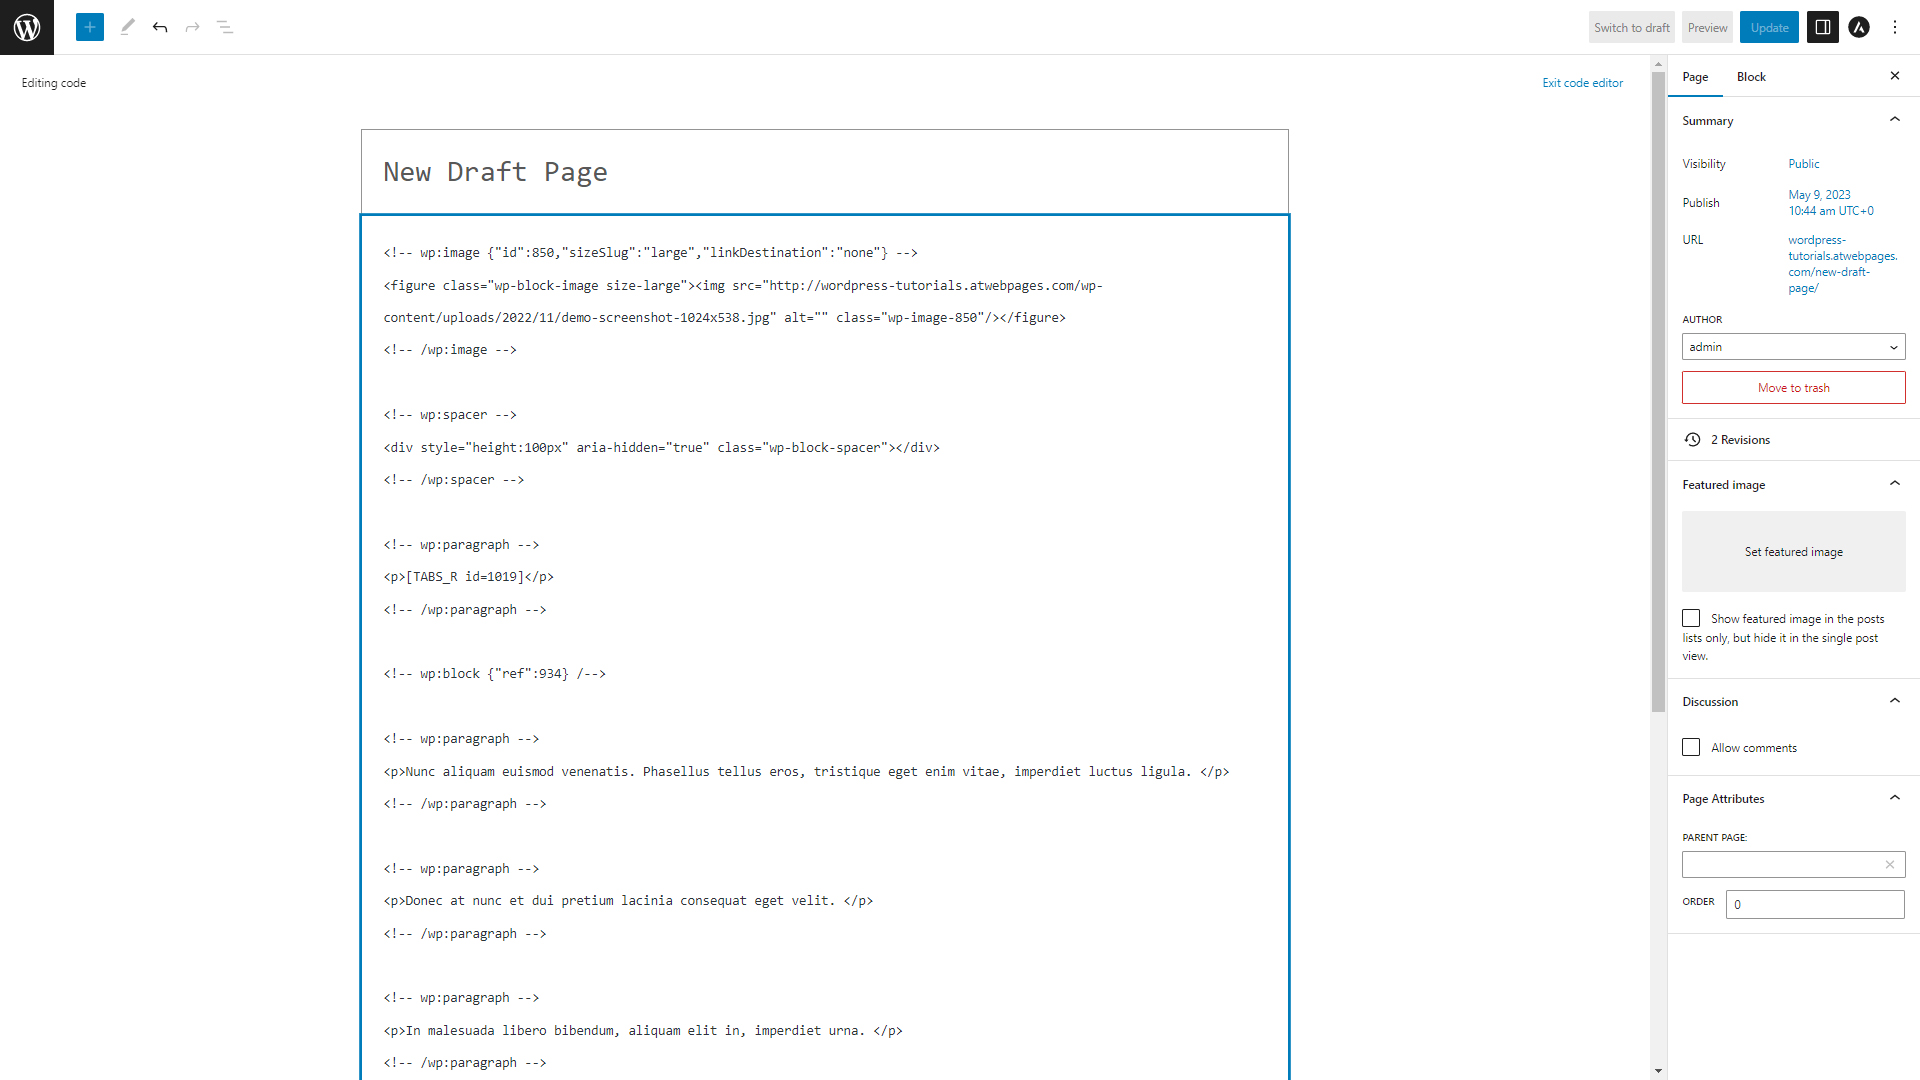This screenshot has width=1920, height=1080.
Task: Click the tools pencil icon in toolbar
Action: (127, 26)
